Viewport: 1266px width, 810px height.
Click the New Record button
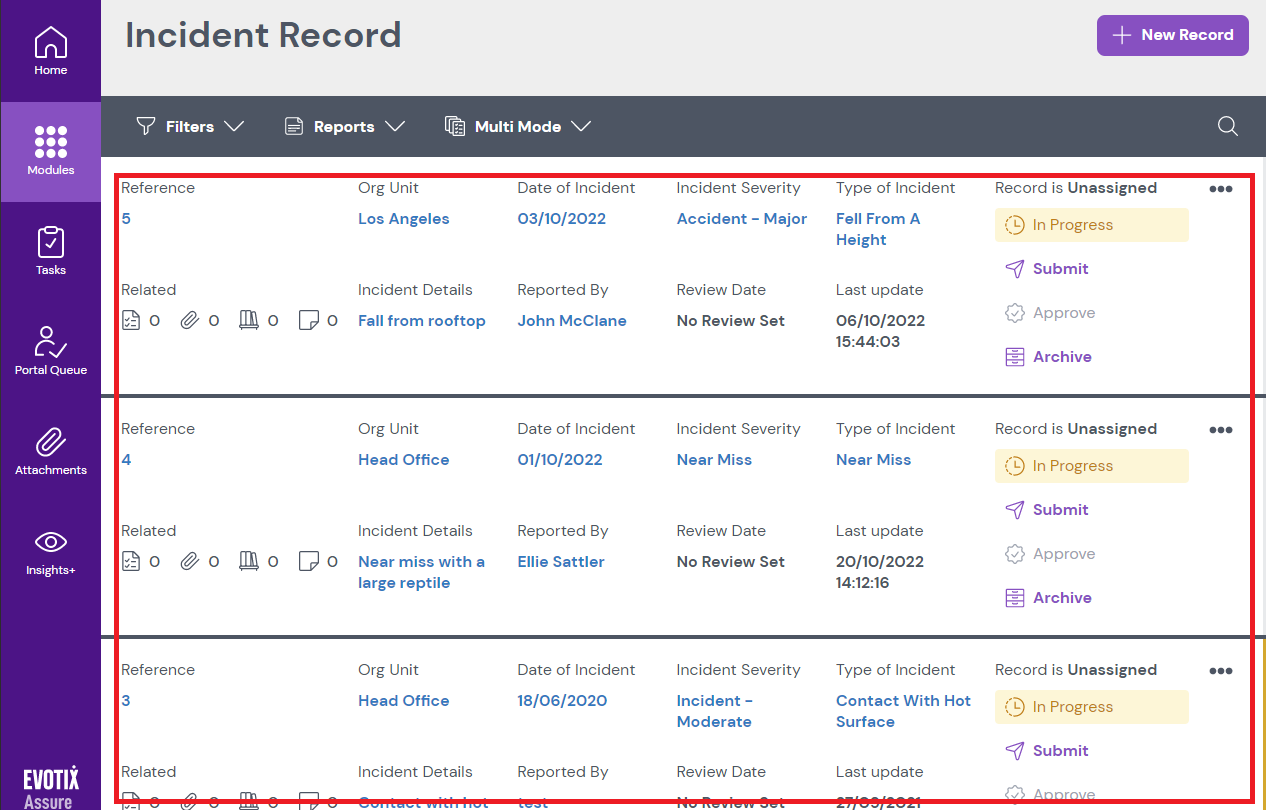pos(1172,35)
